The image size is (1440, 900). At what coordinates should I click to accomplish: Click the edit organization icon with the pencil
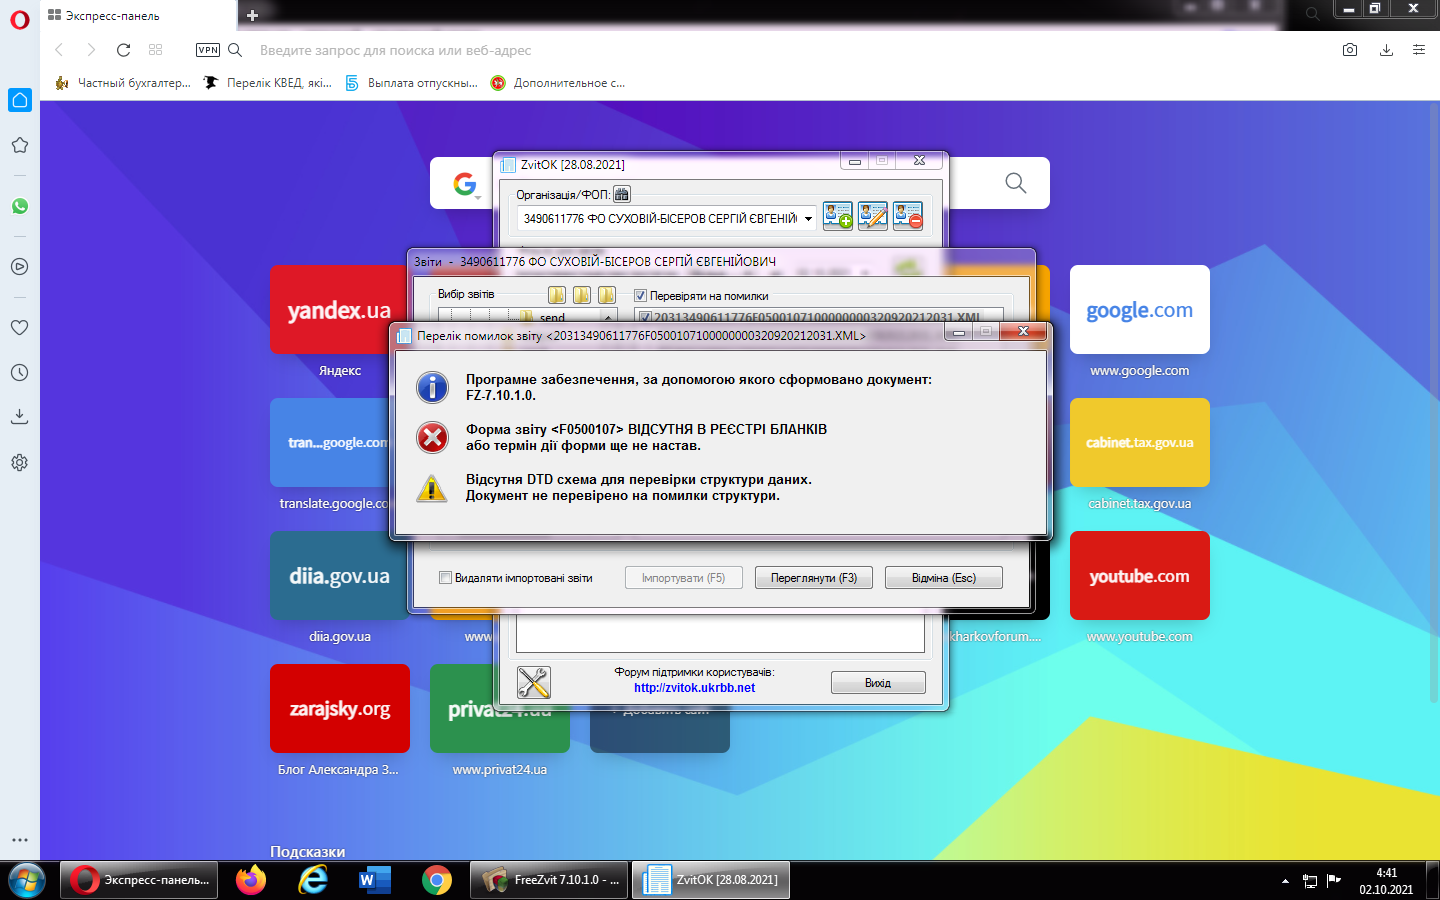tap(873, 216)
